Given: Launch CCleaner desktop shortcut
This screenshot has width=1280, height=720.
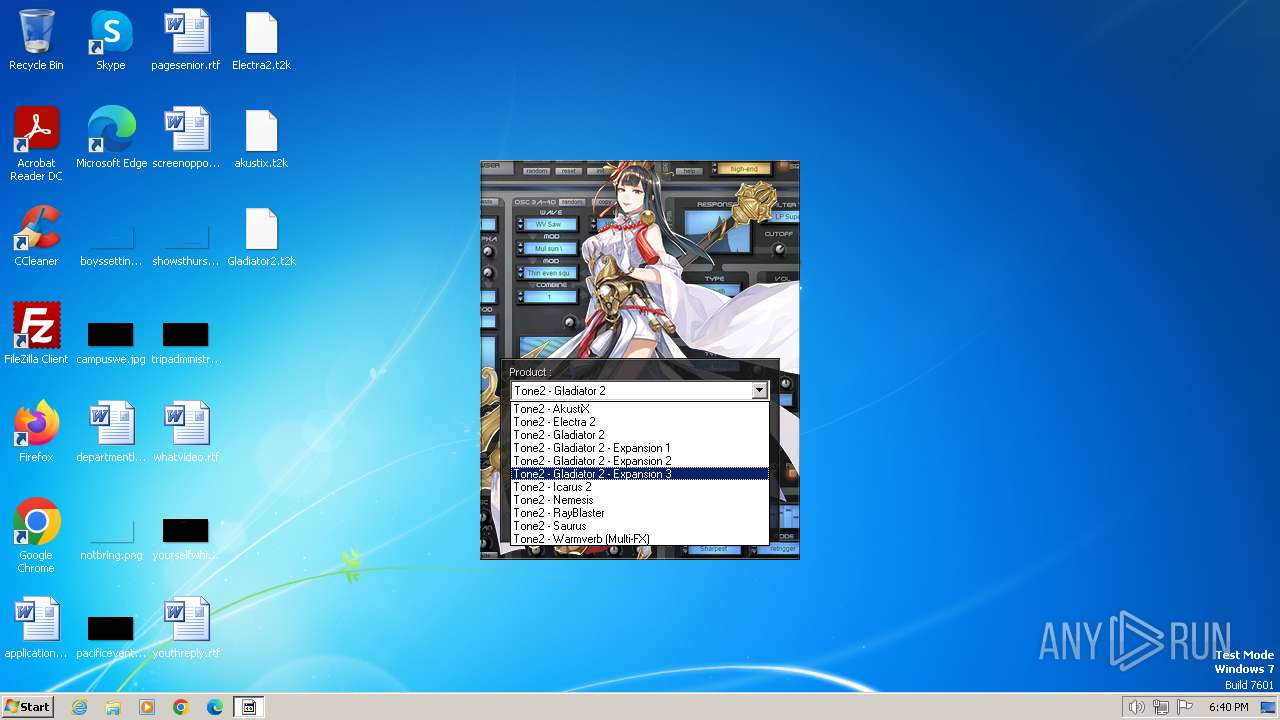Looking at the screenshot, I should (36, 236).
